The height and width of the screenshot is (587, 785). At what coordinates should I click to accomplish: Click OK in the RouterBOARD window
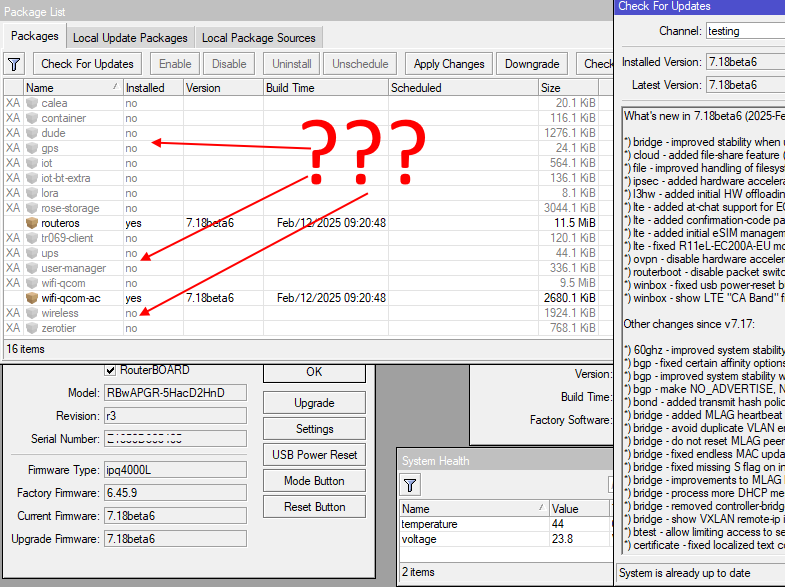314,372
